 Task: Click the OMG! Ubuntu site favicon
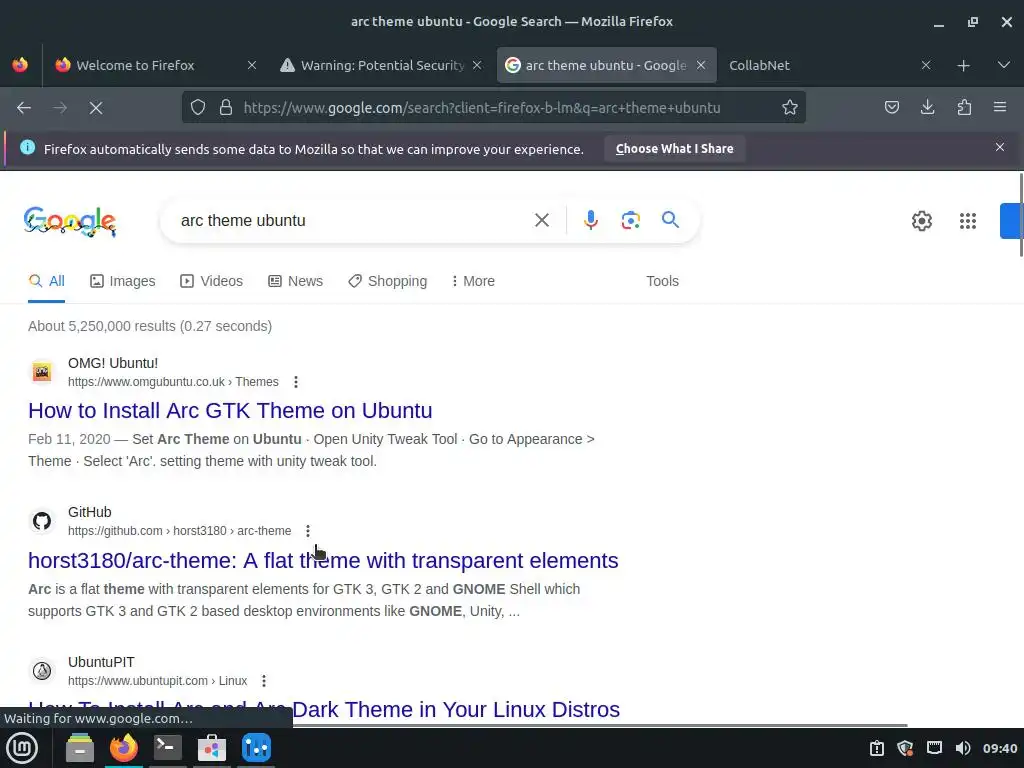coord(42,372)
